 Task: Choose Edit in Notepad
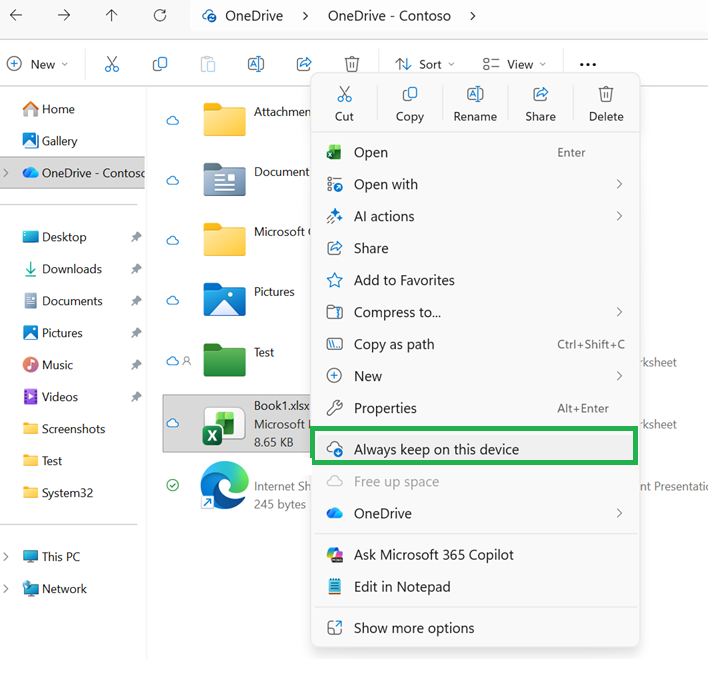[475, 586]
